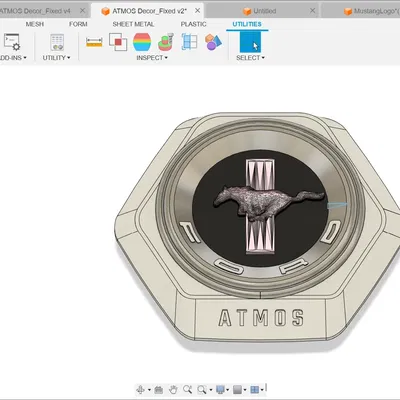Click the orange cube on the MustangLogo tab
Image resolution: width=400 pixels, height=400 pixels.
point(348,11)
